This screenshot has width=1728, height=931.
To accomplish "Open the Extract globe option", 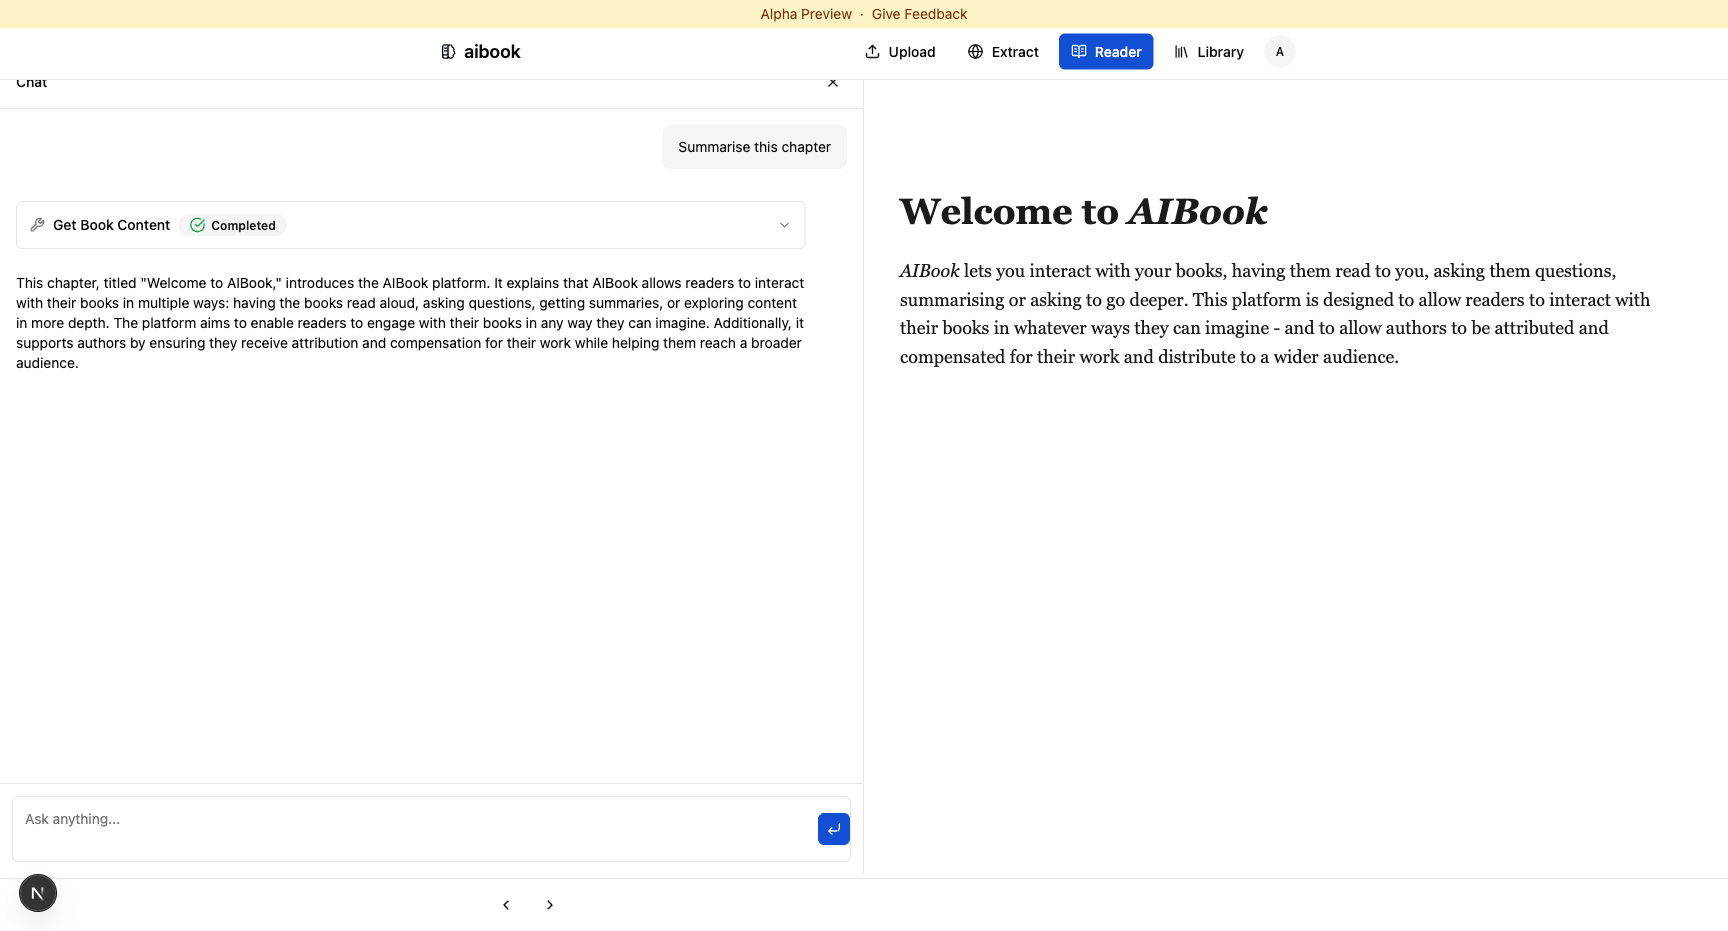I will click(x=1003, y=52).
